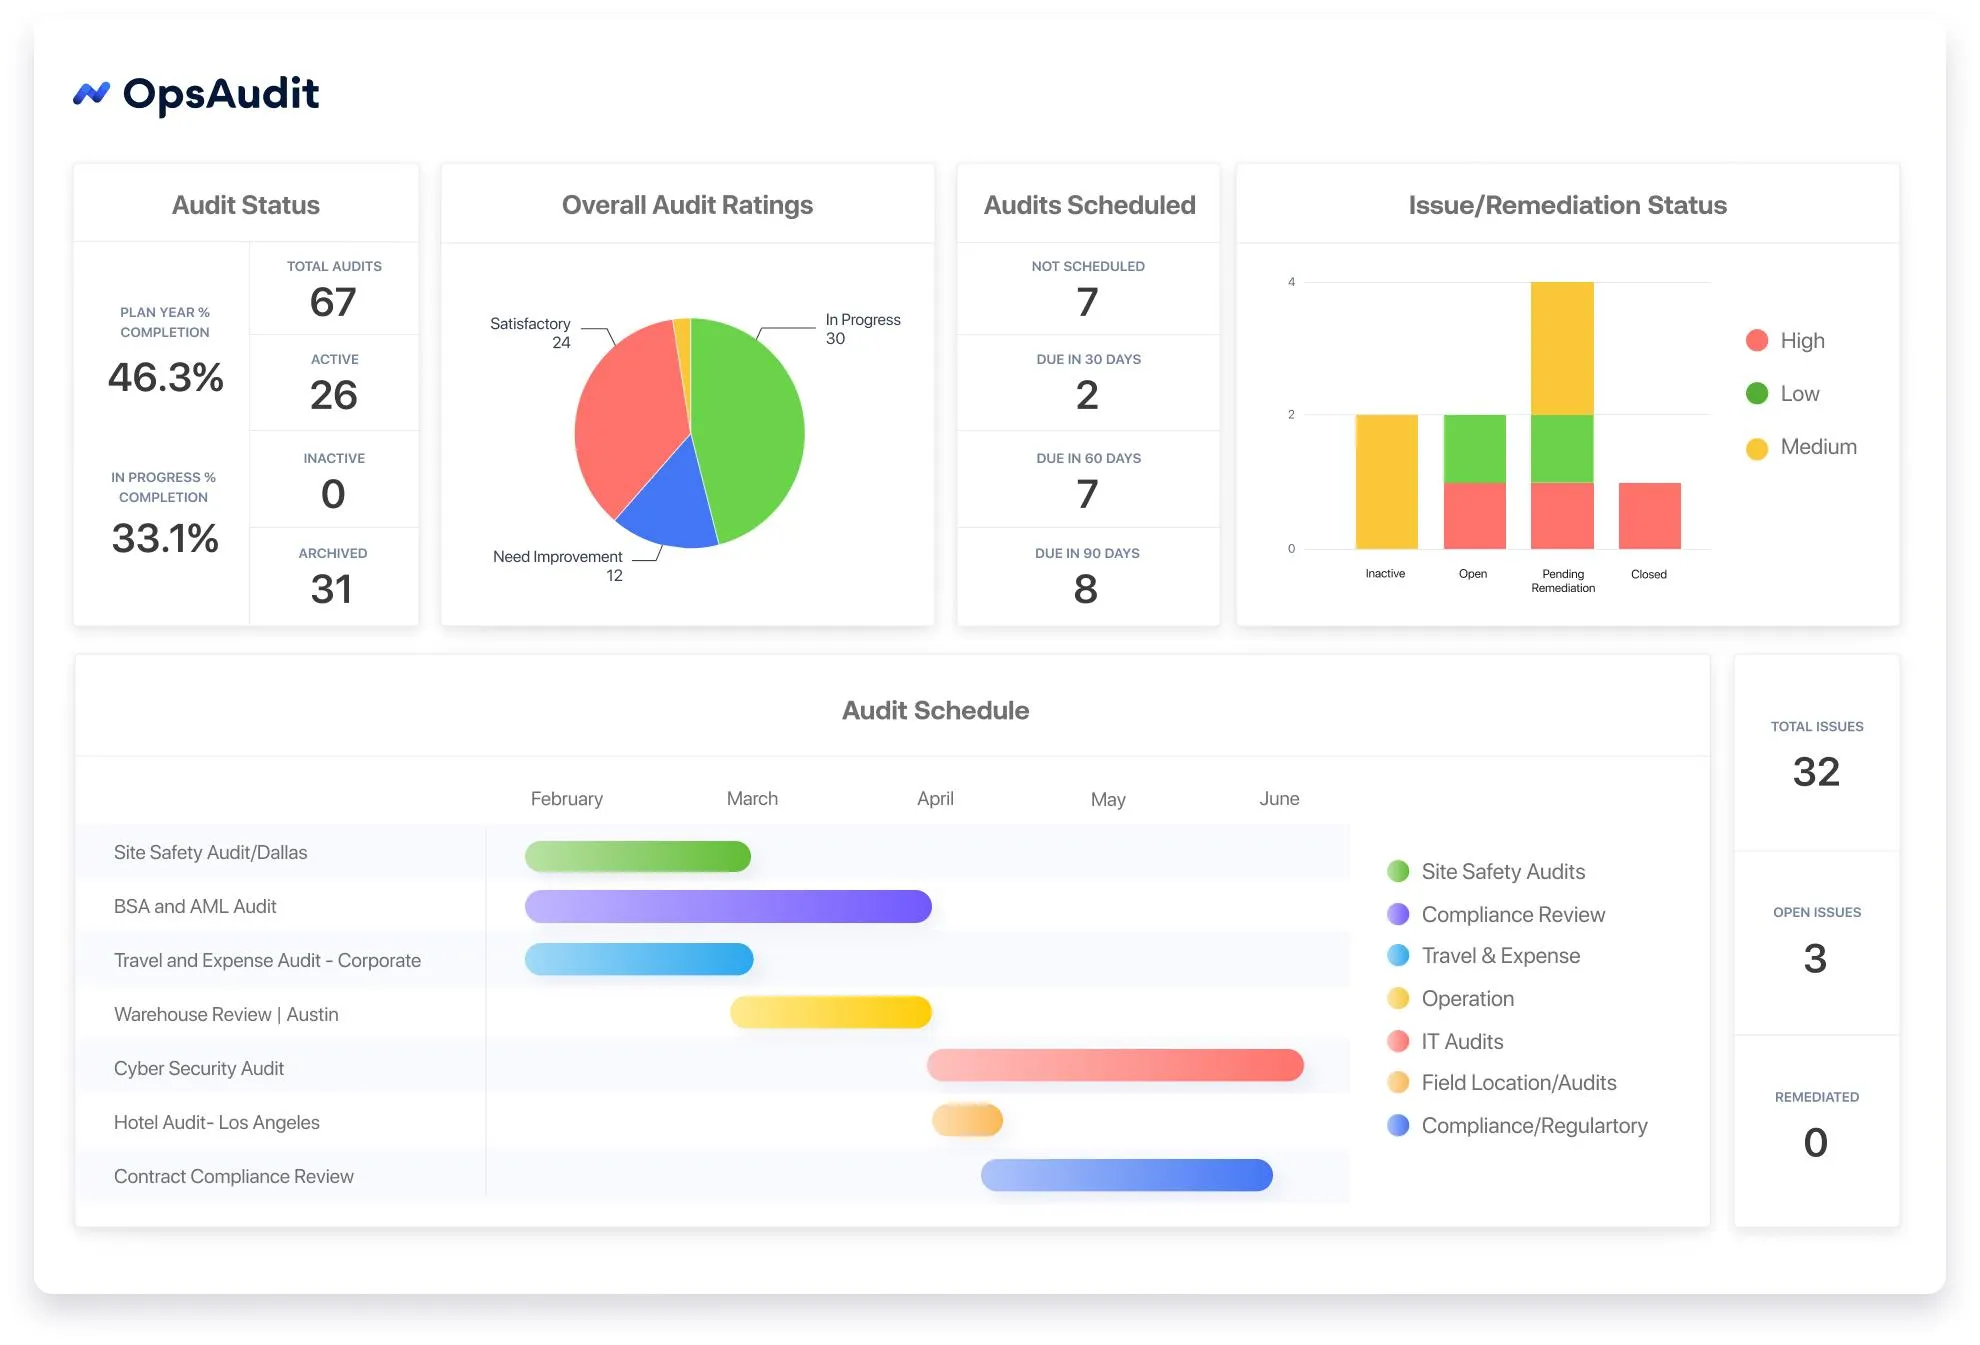Click the Field Location/Audits legend dot

pos(1398,1082)
